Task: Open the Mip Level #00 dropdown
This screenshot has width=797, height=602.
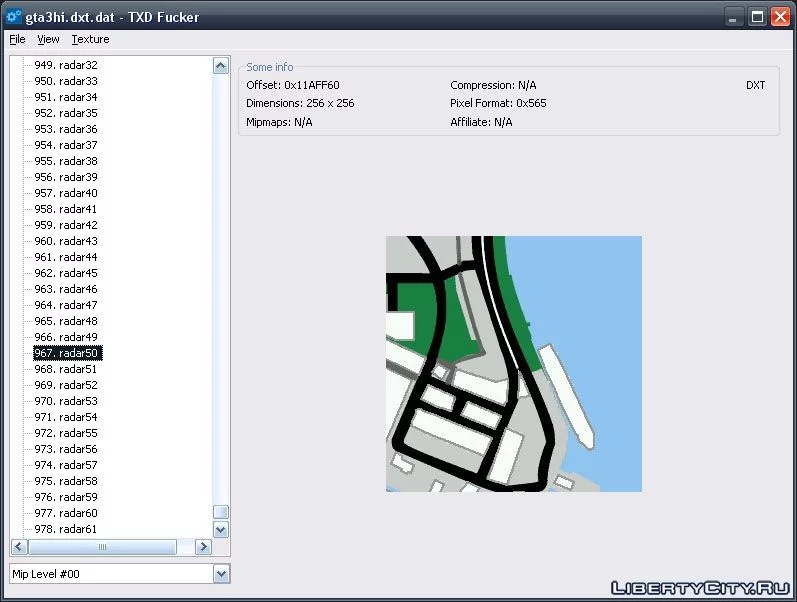Action: click(221, 575)
